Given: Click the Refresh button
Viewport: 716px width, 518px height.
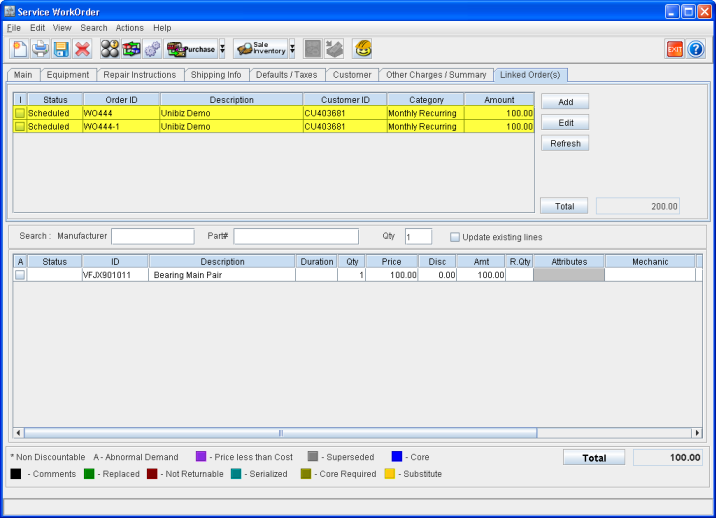Looking at the screenshot, I should (565, 143).
